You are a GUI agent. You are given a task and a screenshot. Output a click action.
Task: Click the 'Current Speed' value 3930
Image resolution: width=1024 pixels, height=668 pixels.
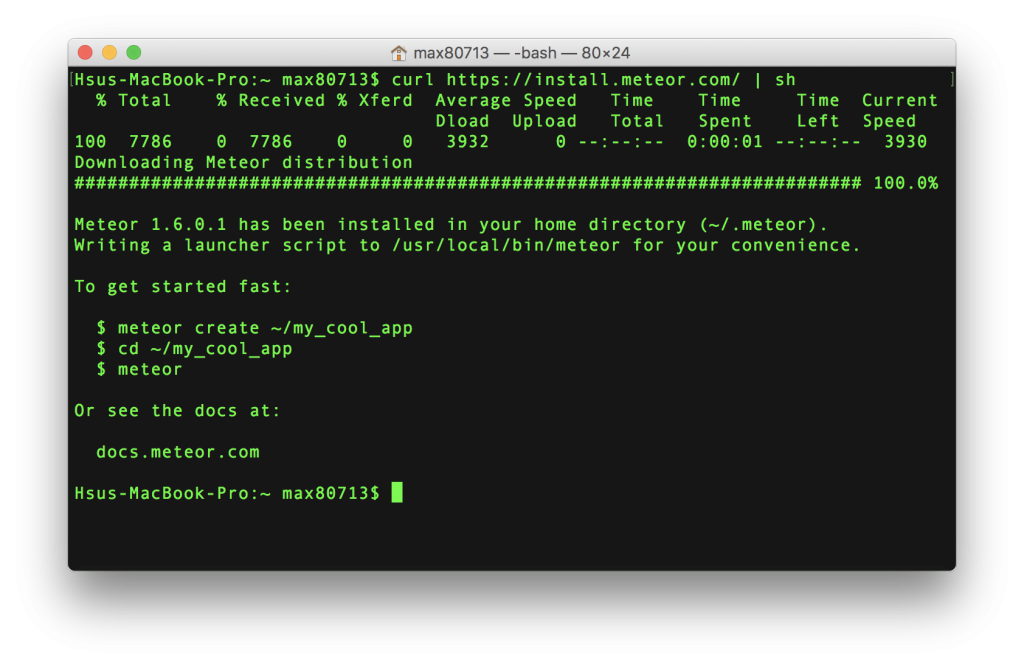tap(905, 142)
